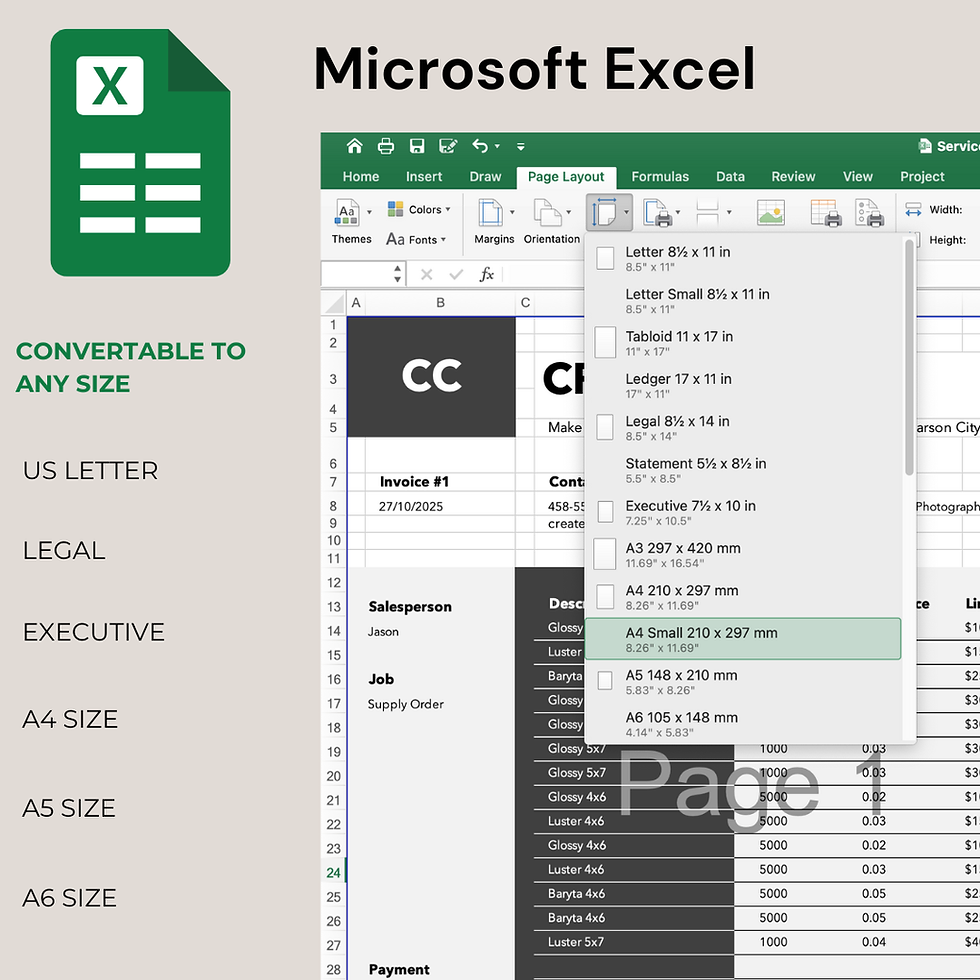980x980 pixels.
Task: Open the Customize Quick Access Toolbar icon
Action: click(521, 146)
